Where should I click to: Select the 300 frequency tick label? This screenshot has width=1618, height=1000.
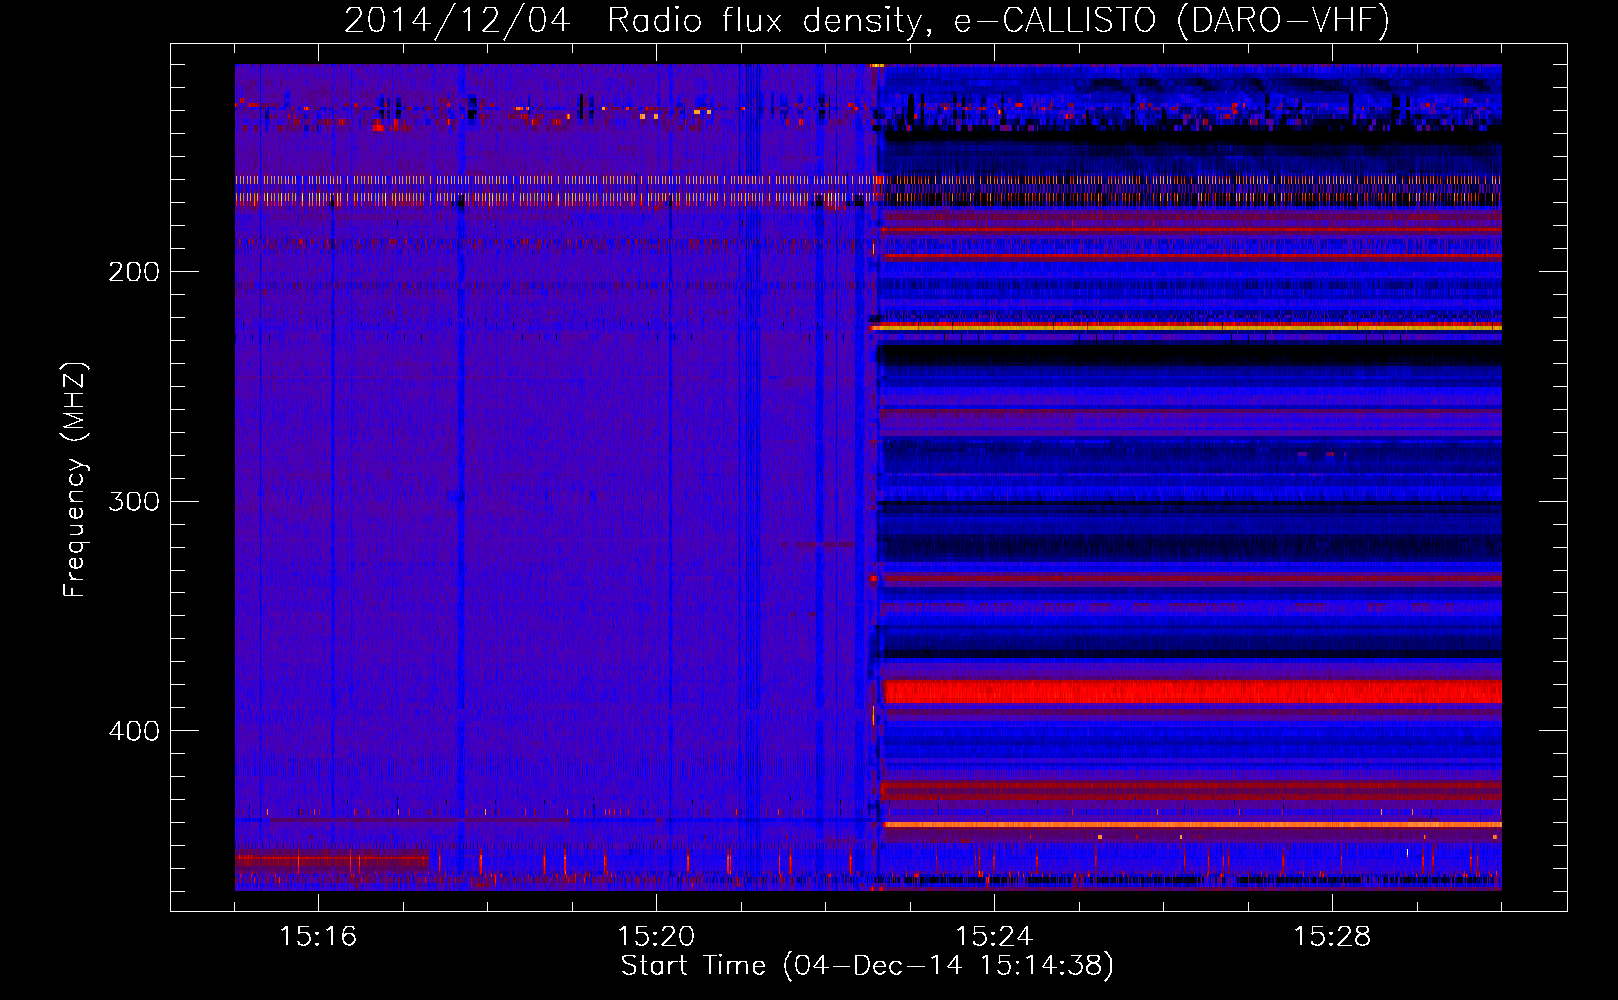click(x=134, y=501)
